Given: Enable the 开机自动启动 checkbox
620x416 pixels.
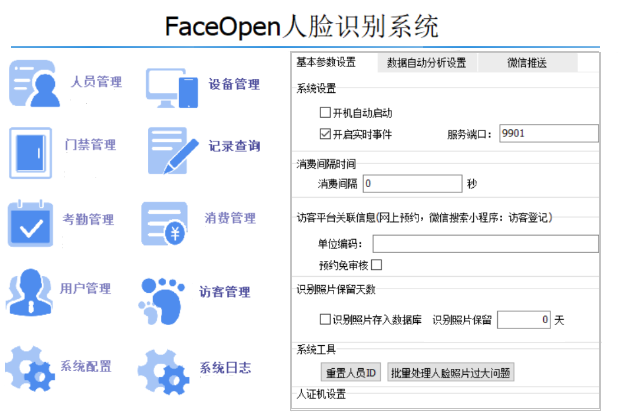Looking at the screenshot, I should pyautogui.click(x=324, y=112).
